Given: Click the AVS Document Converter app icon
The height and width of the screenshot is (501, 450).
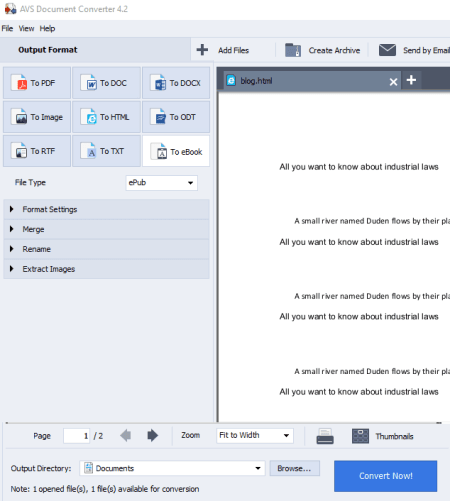Looking at the screenshot, I should click(x=10, y=9).
